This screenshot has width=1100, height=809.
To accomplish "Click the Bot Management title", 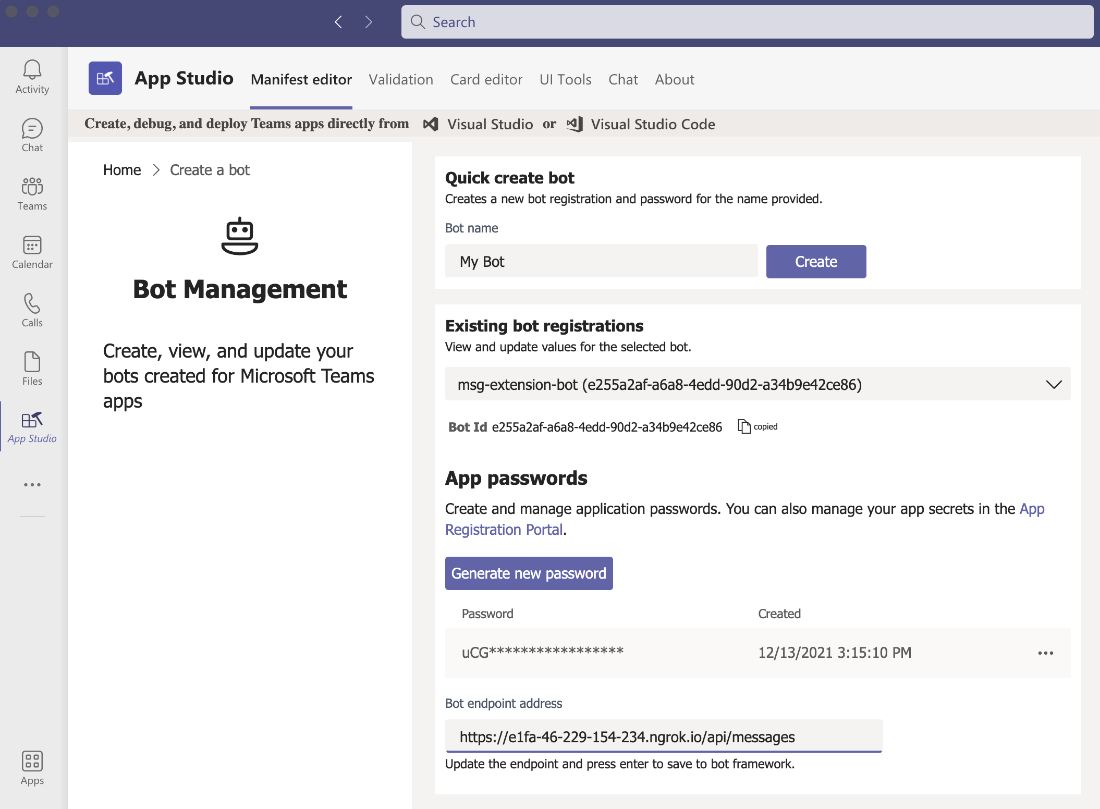I will (240, 289).
